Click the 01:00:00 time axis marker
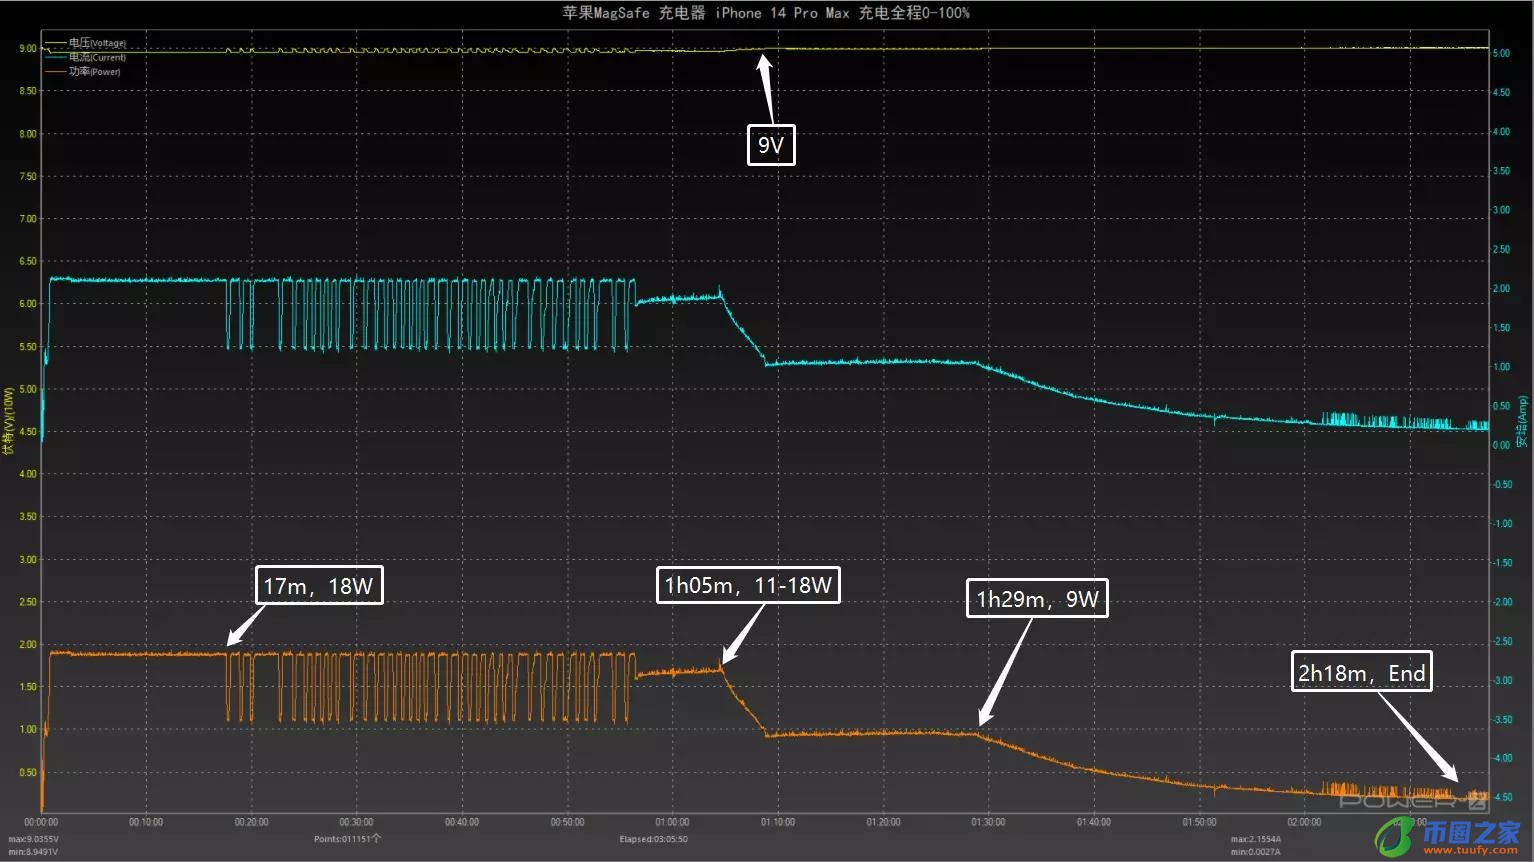 click(672, 822)
